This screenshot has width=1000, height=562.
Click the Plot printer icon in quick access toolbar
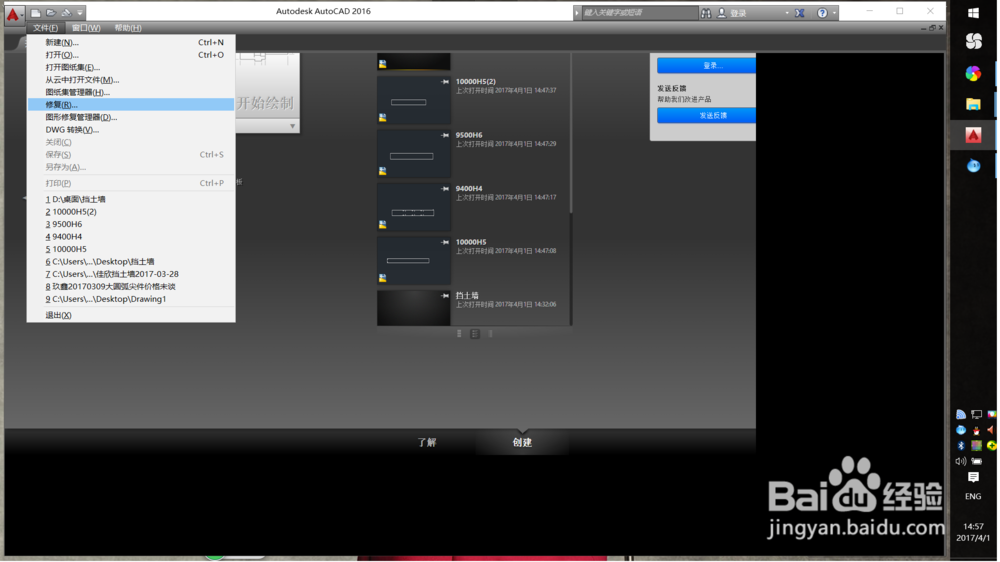(66, 13)
